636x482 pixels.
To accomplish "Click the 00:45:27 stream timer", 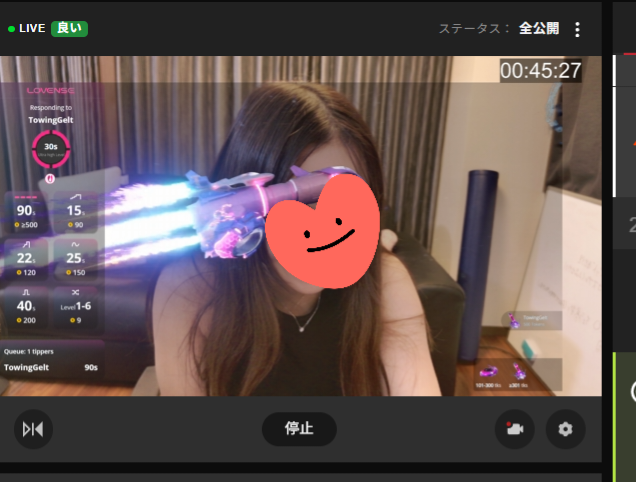I will (x=541, y=71).
